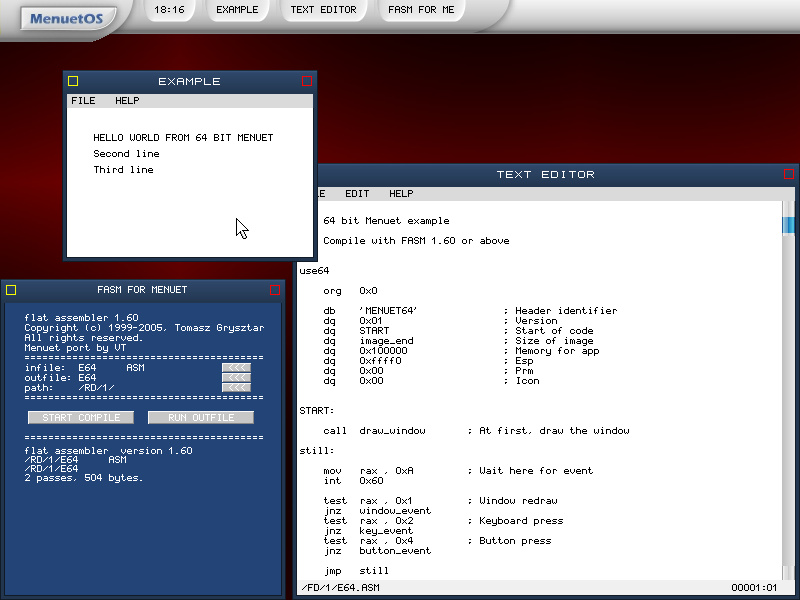Select the FASM FOR ME taskbar button
The width and height of the screenshot is (800, 600).
(421, 10)
